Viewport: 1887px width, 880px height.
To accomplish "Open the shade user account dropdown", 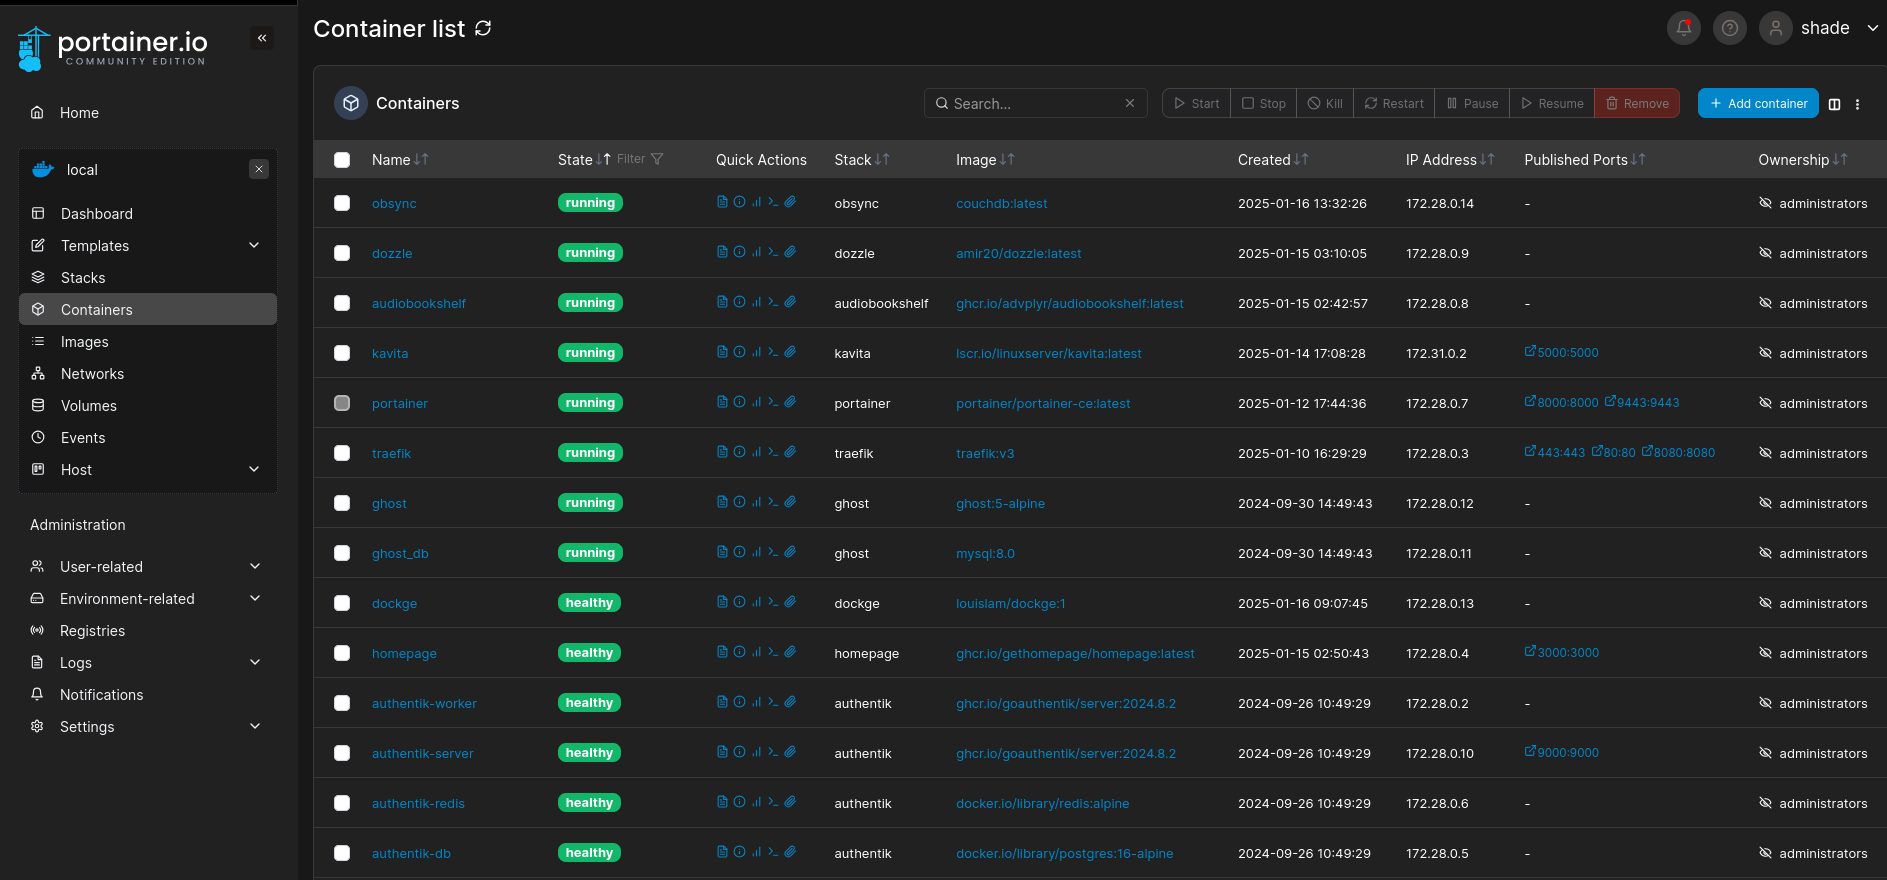I will tap(1820, 28).
